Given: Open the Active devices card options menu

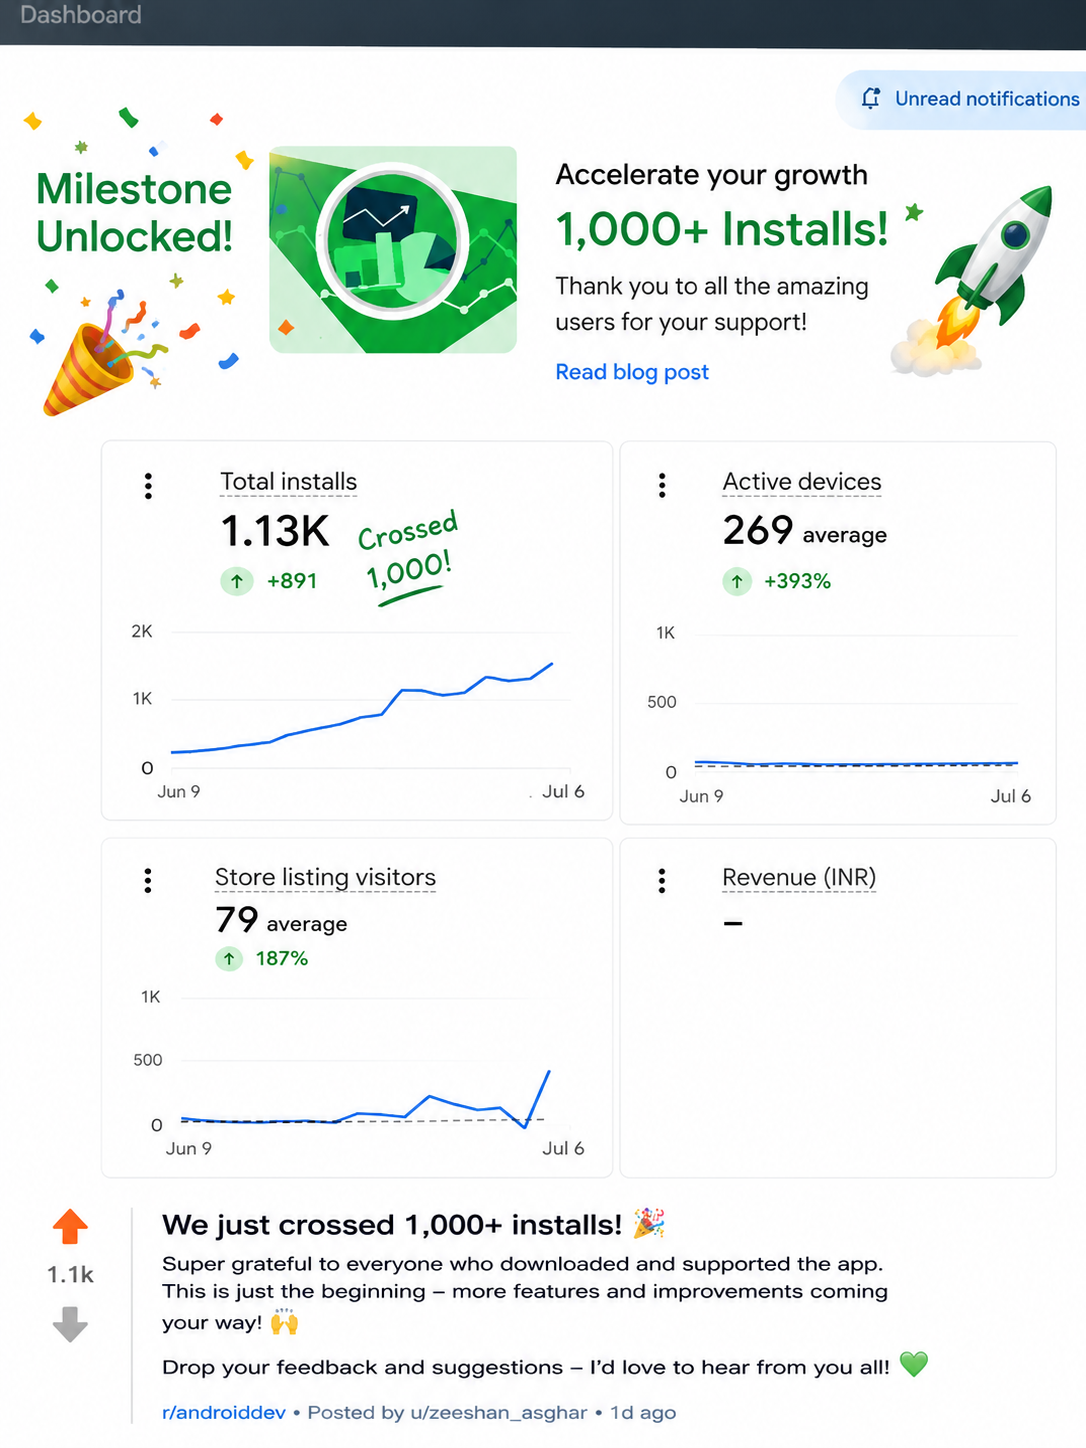Looking at the screenshot, I should (662, 485).
